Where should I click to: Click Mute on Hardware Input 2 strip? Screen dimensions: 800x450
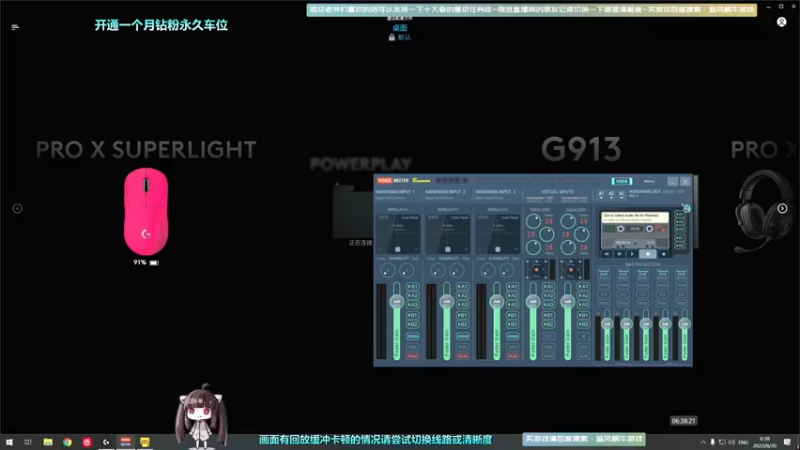pyautogui.click(x=463, y=356)
